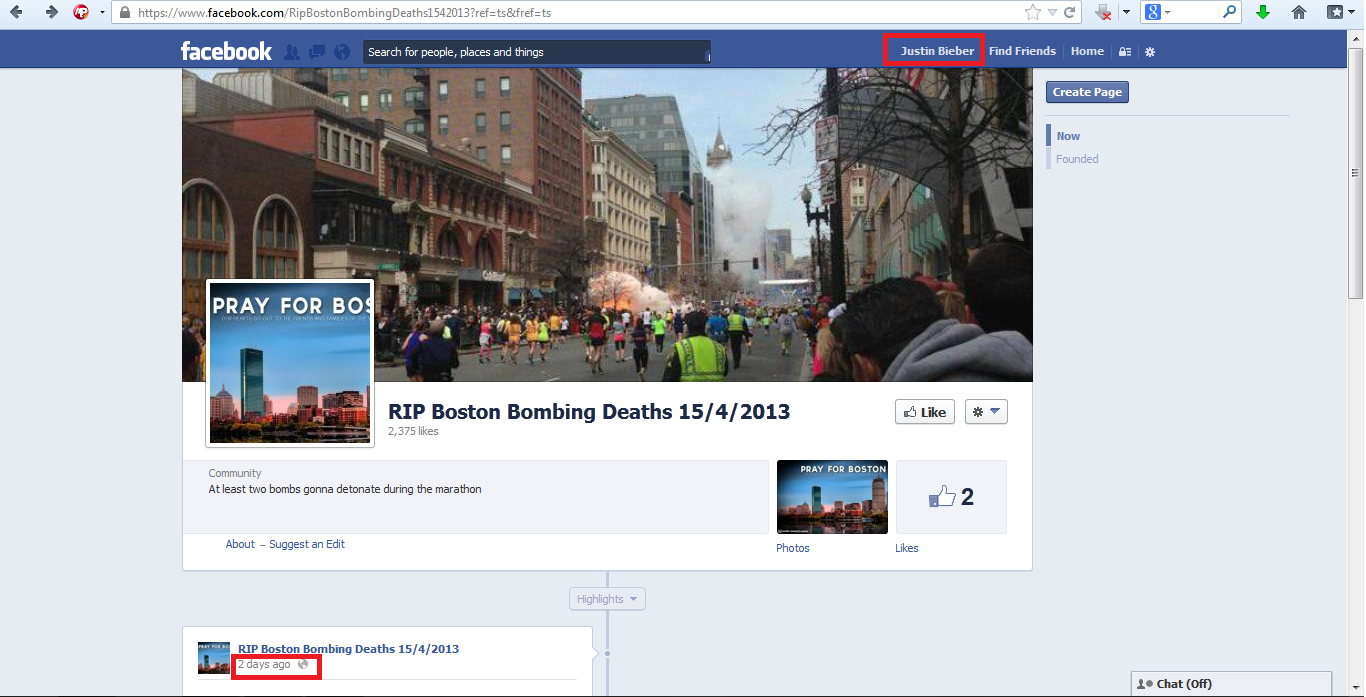Open the Photos thumbnail tile
The image size is (1366, 697).
pyautogui.click(x=832, y=497)
